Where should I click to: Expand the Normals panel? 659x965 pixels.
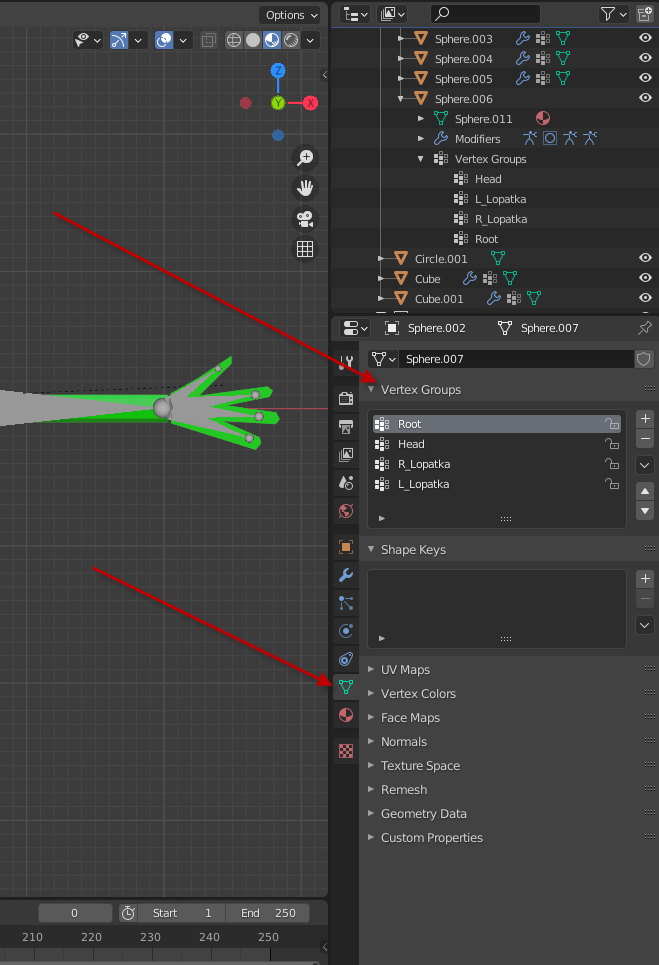point(371,741)
